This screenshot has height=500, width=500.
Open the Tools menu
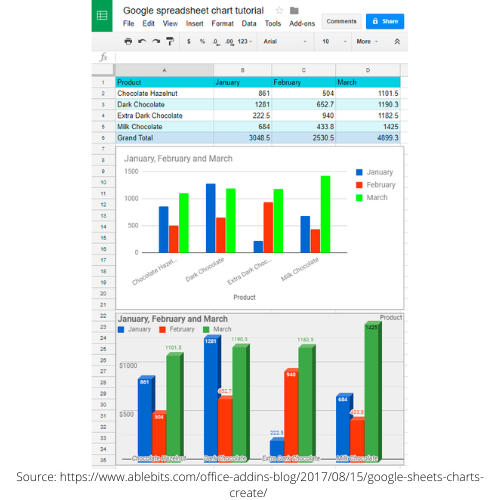point(273,23)
